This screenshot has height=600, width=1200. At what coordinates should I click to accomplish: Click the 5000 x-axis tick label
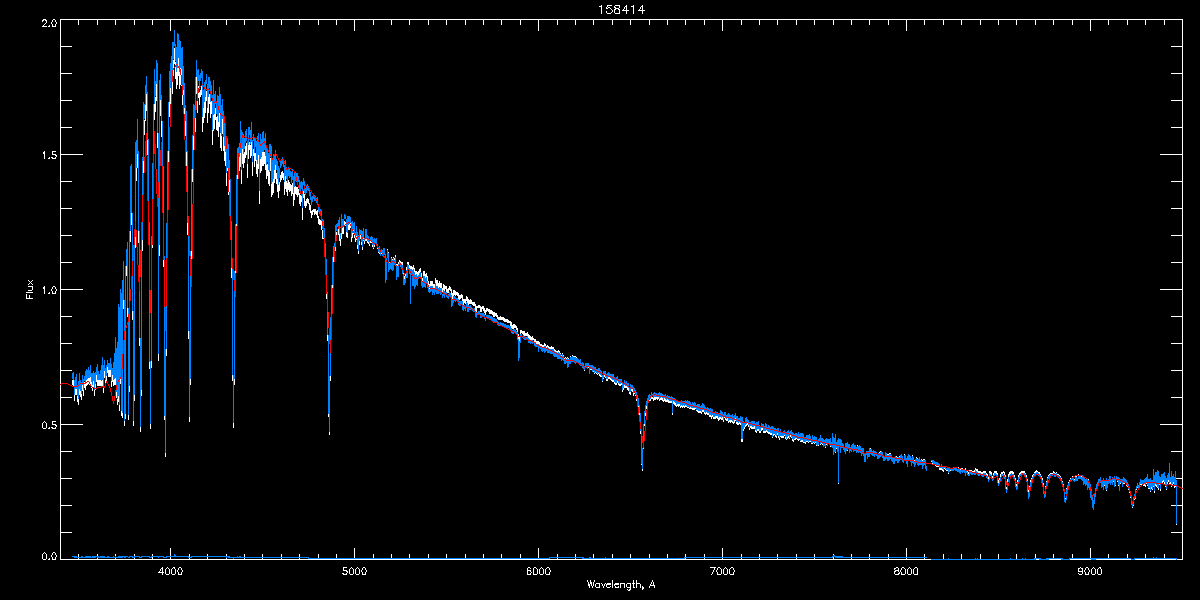coord(355,571)
